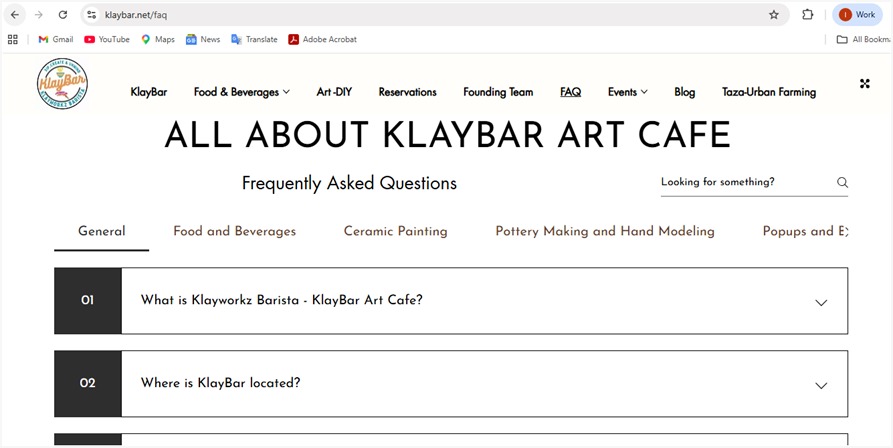The height and width of the screenshot is (448, 893).
Task: Open the Art-DIY menu item
Action: [334, 92]
